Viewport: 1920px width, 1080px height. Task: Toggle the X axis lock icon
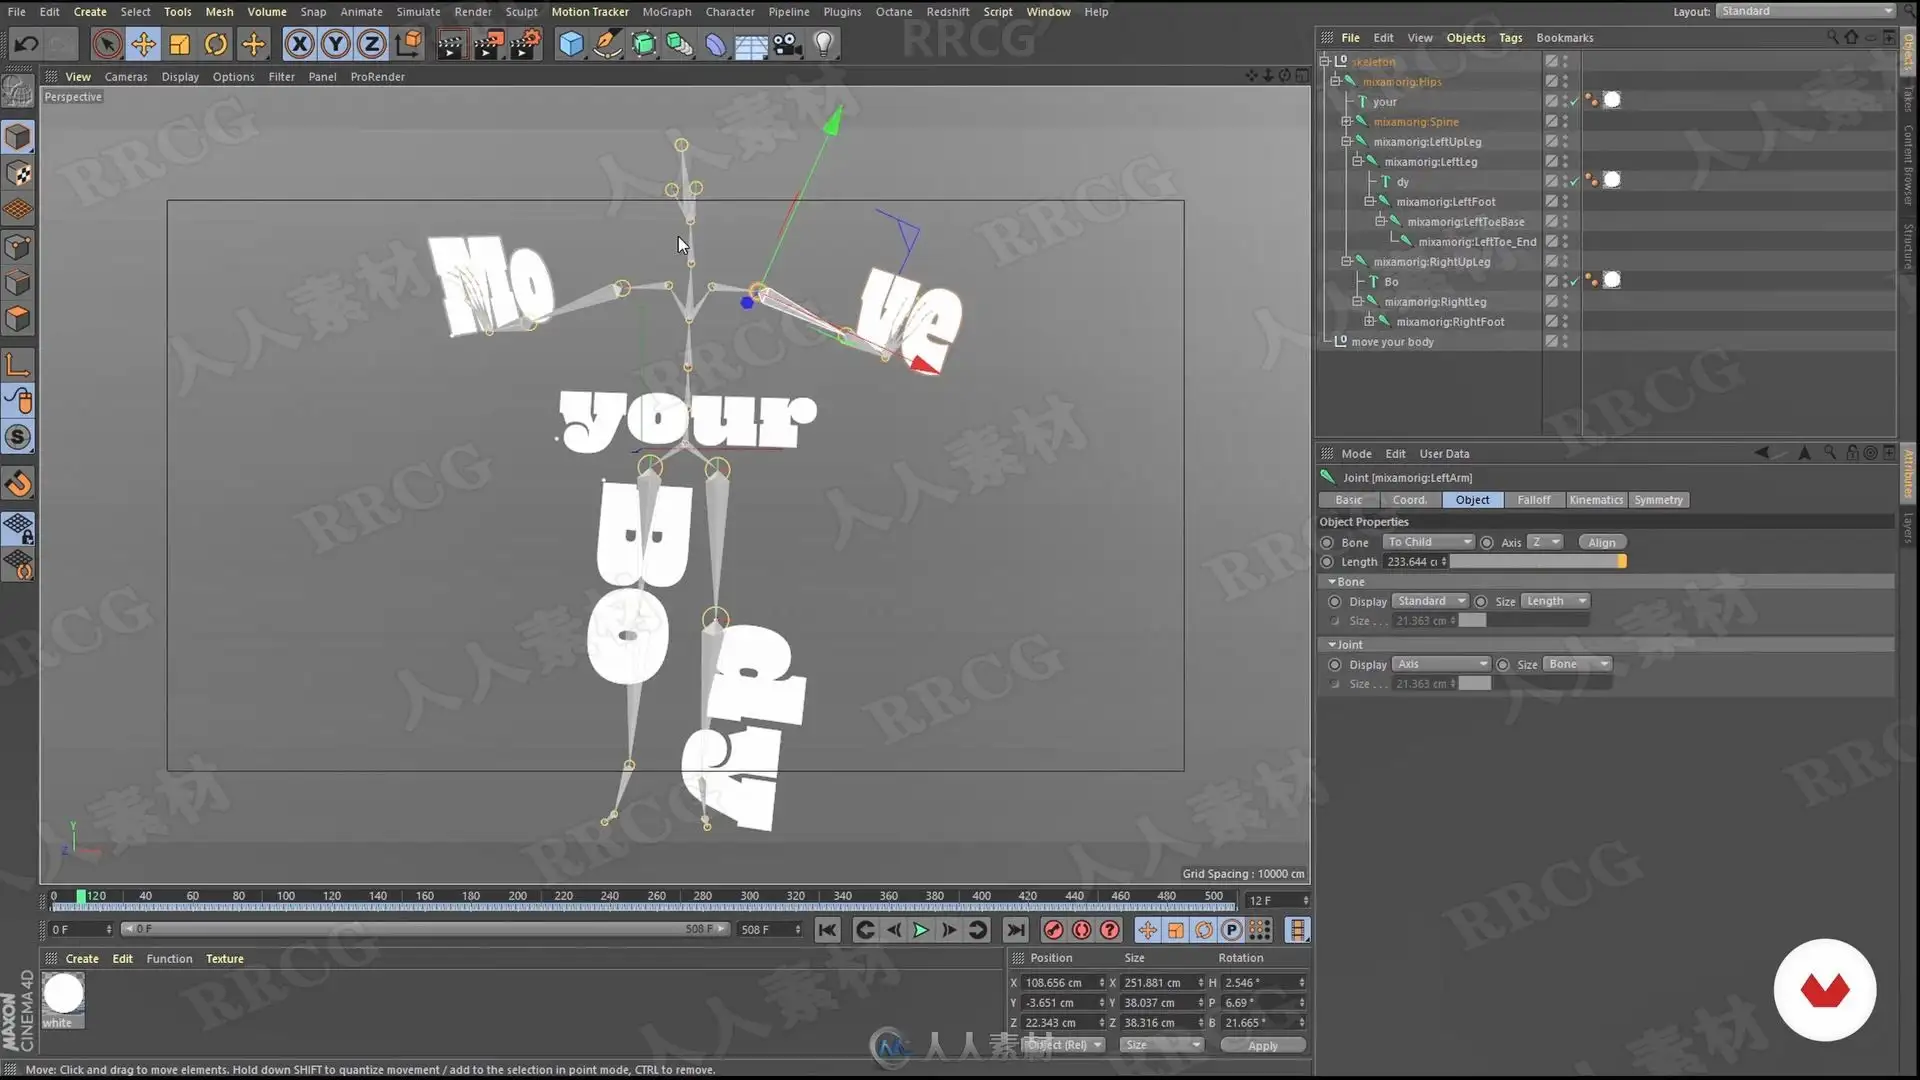point(299,44)
